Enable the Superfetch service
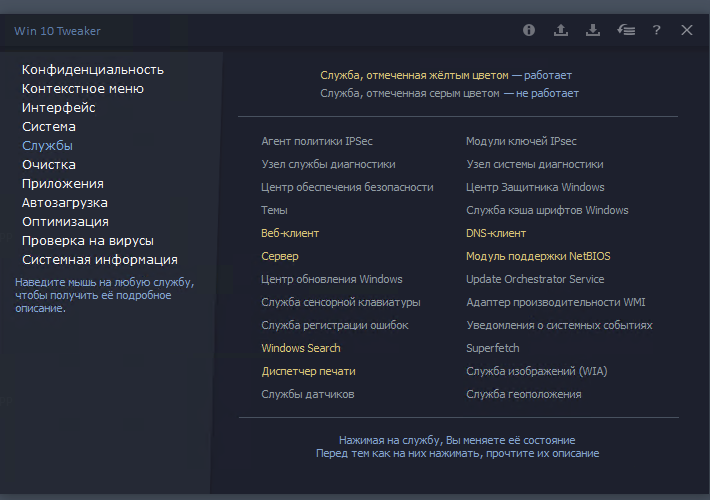The width and height of the screenshot is (710, 500). point(493,348)
